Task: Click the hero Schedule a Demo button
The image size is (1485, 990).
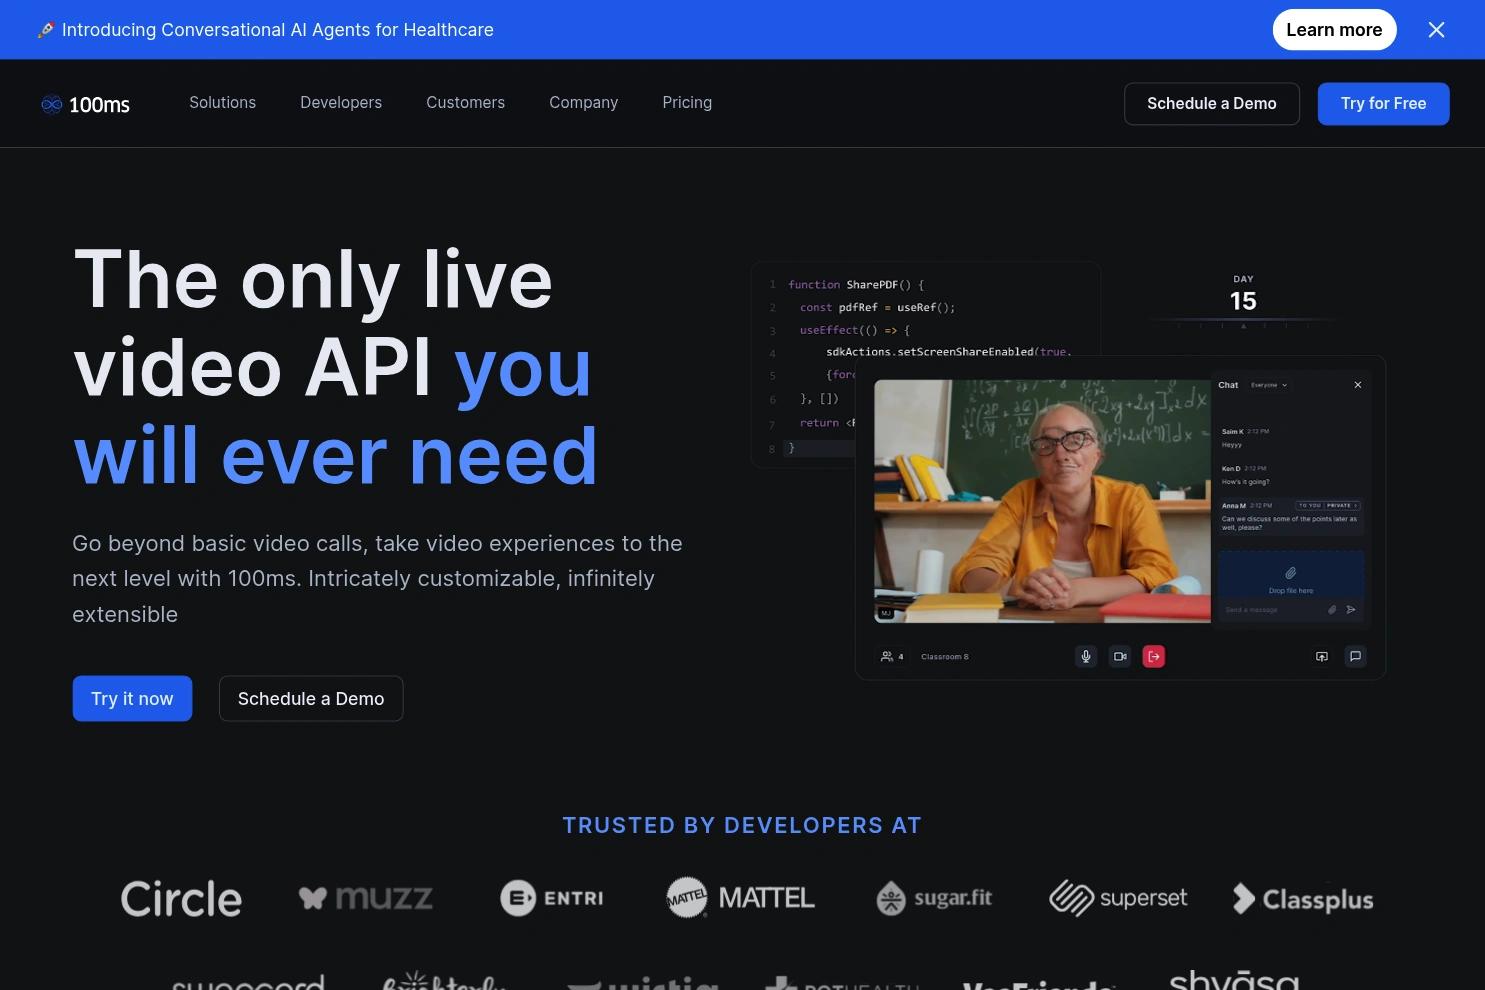Action: point(311,699)
